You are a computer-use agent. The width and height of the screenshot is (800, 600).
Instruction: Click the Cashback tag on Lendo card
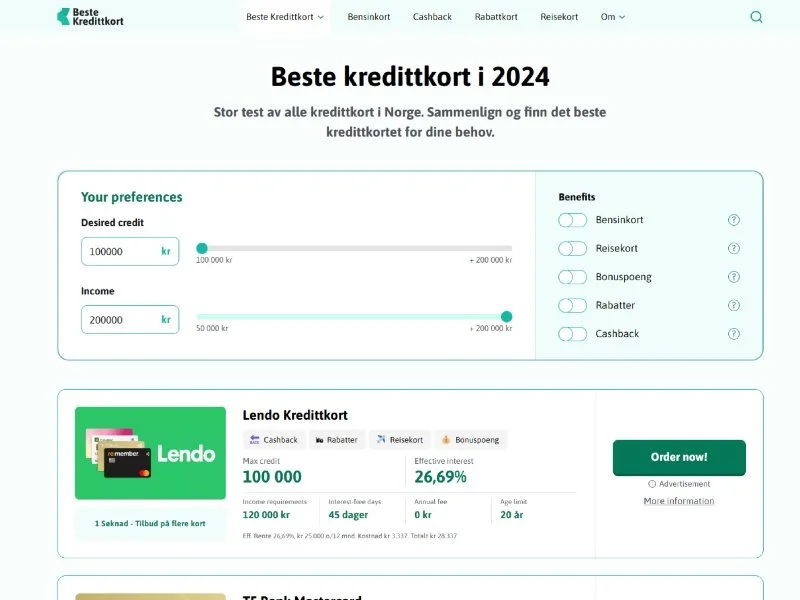point(273,440)
